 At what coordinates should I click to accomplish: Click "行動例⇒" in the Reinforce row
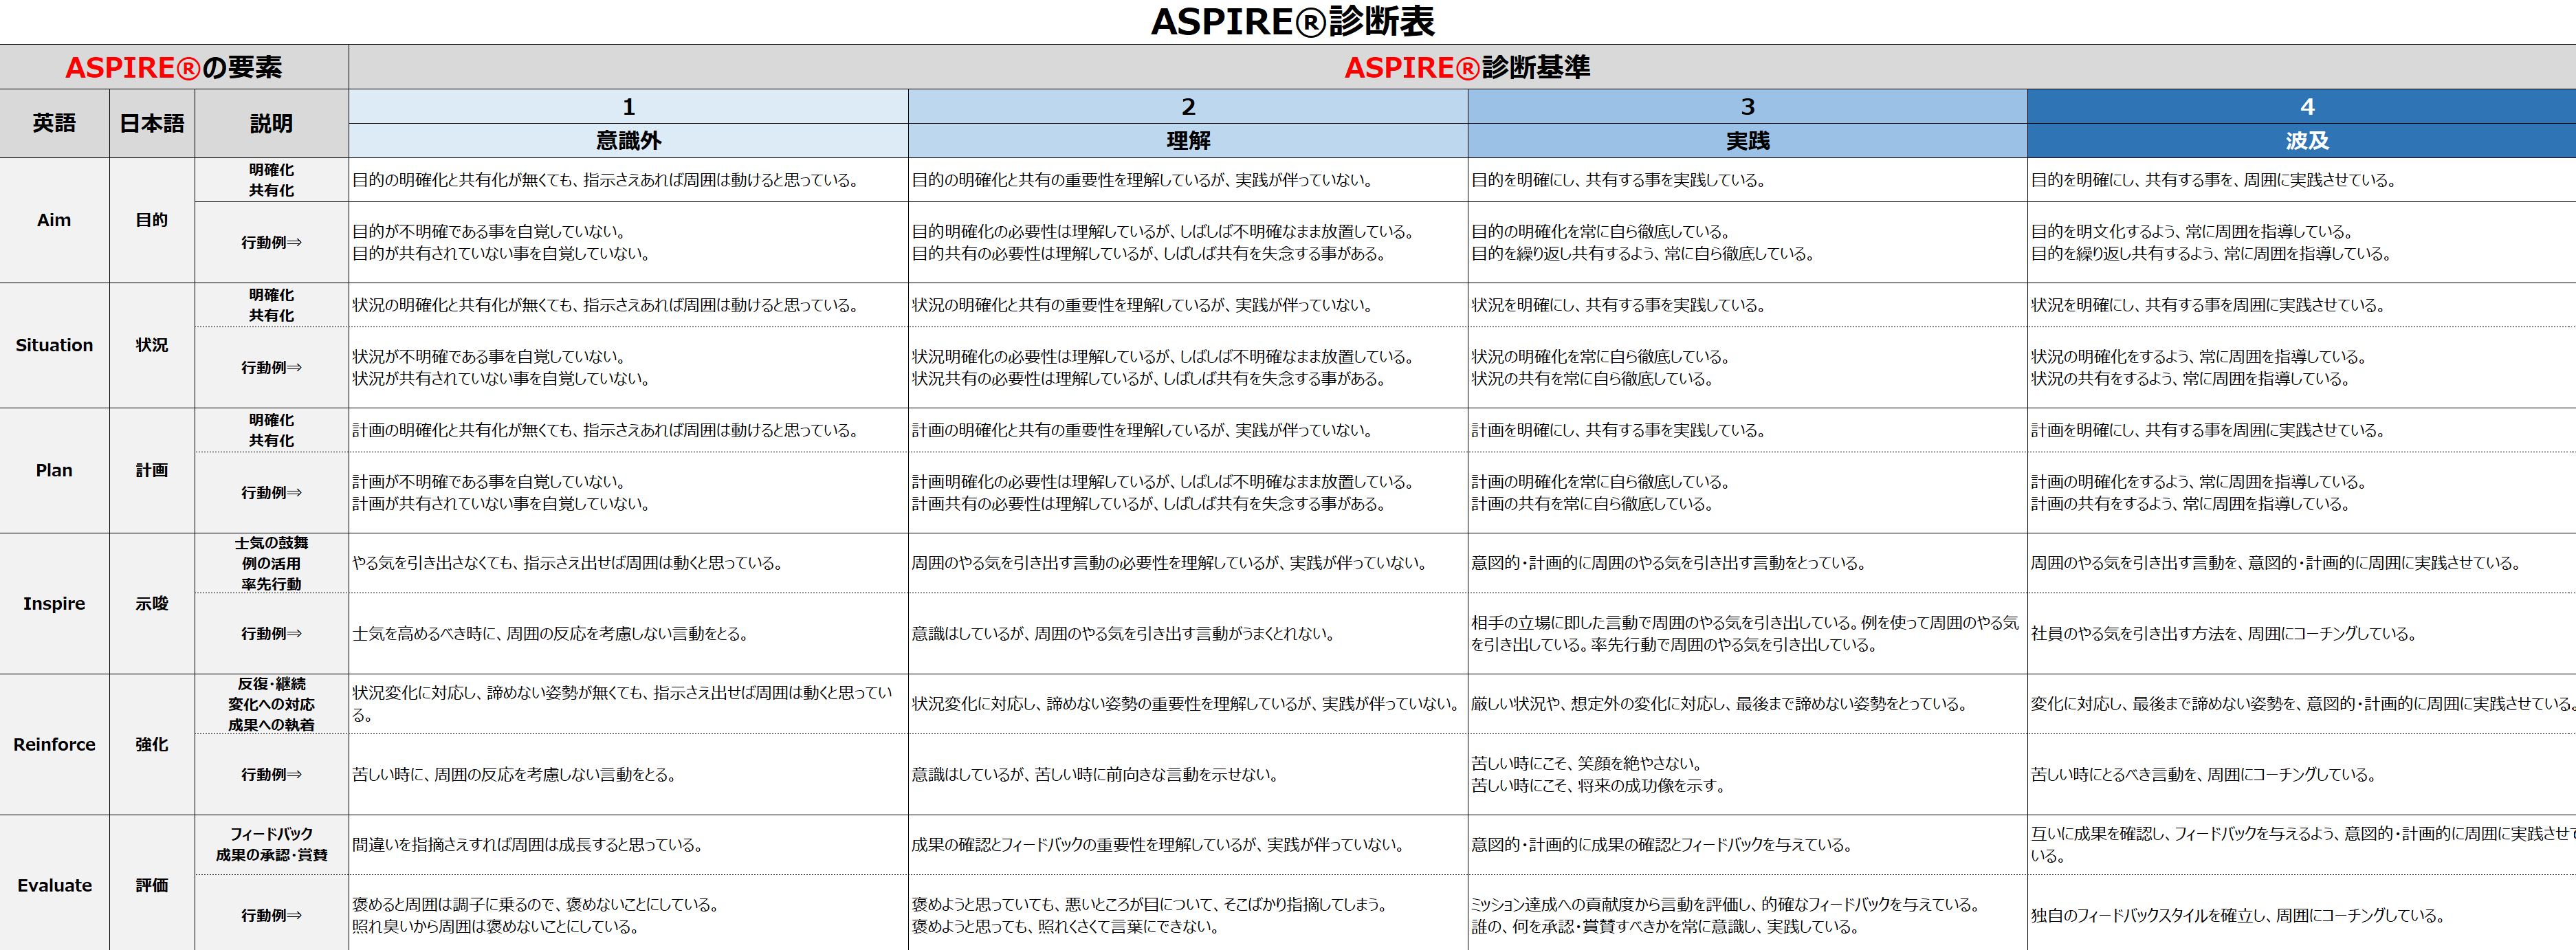click(x=271, y=774)
